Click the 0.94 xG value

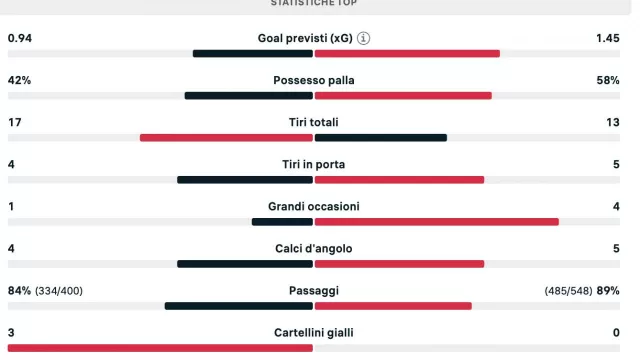point(20,38)
